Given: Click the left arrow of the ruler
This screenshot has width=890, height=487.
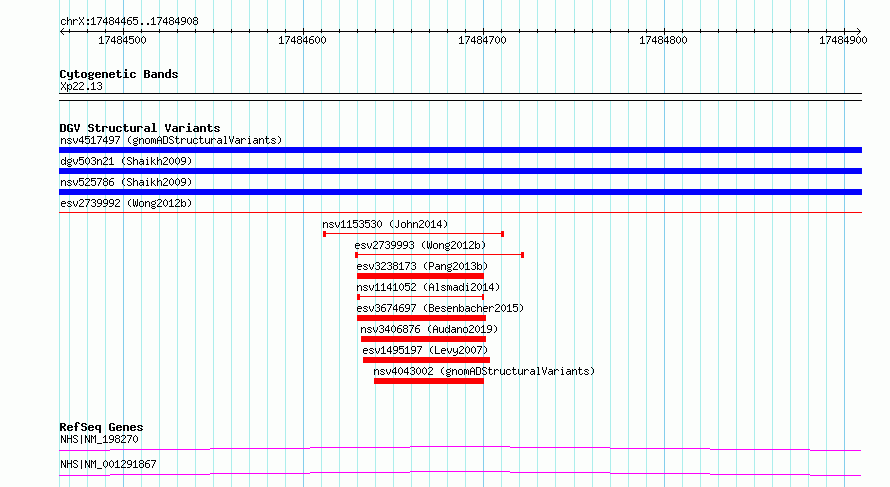Looking at the screenshot, I should 62,32.
